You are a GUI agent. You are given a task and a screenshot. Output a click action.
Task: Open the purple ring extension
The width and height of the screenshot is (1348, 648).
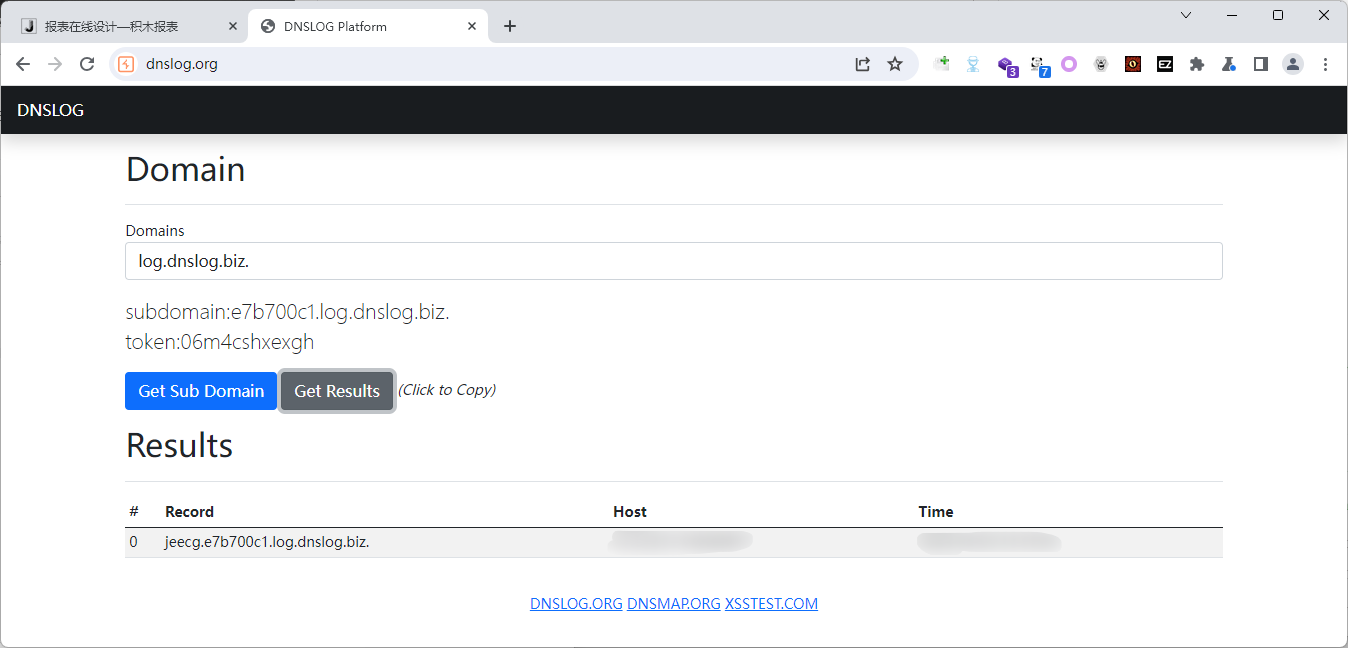point(1069,64)
